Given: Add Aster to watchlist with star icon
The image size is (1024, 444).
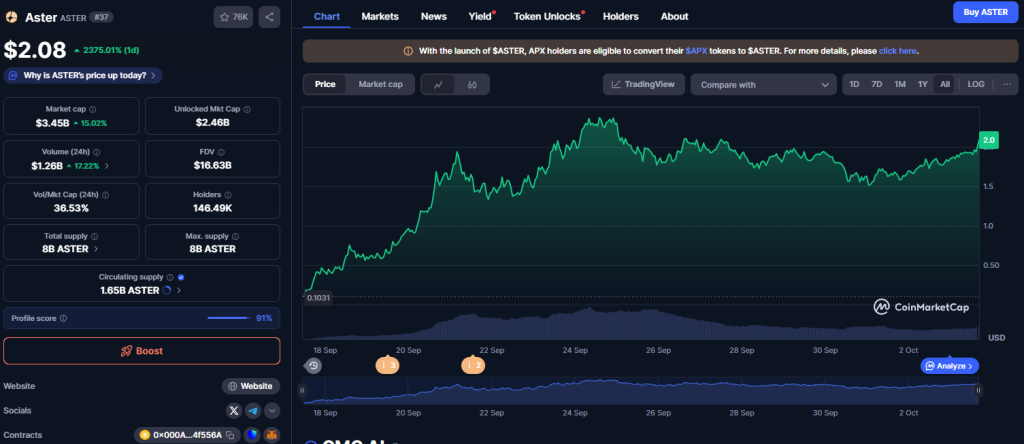Looking at the screenshot, I should (x=233, y=17).
